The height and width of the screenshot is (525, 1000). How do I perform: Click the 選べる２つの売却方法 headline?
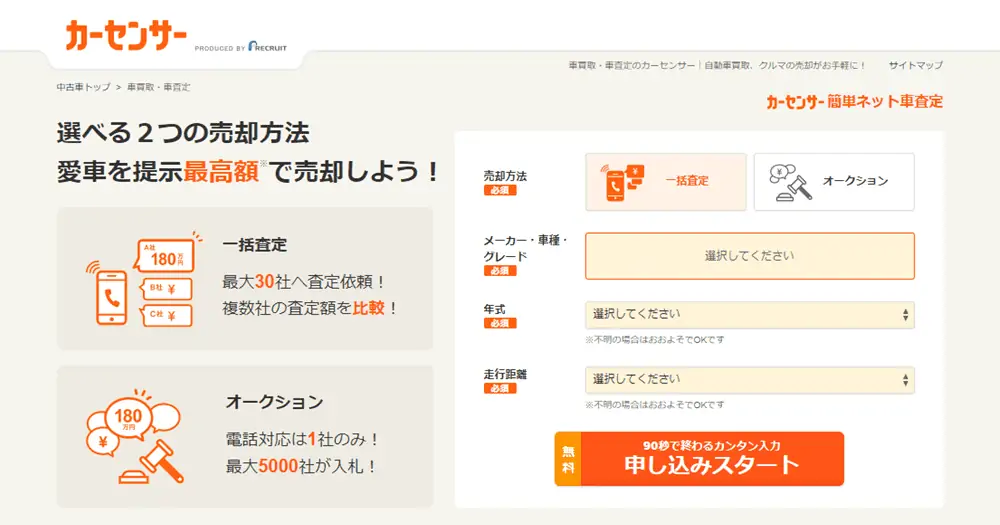183,133
